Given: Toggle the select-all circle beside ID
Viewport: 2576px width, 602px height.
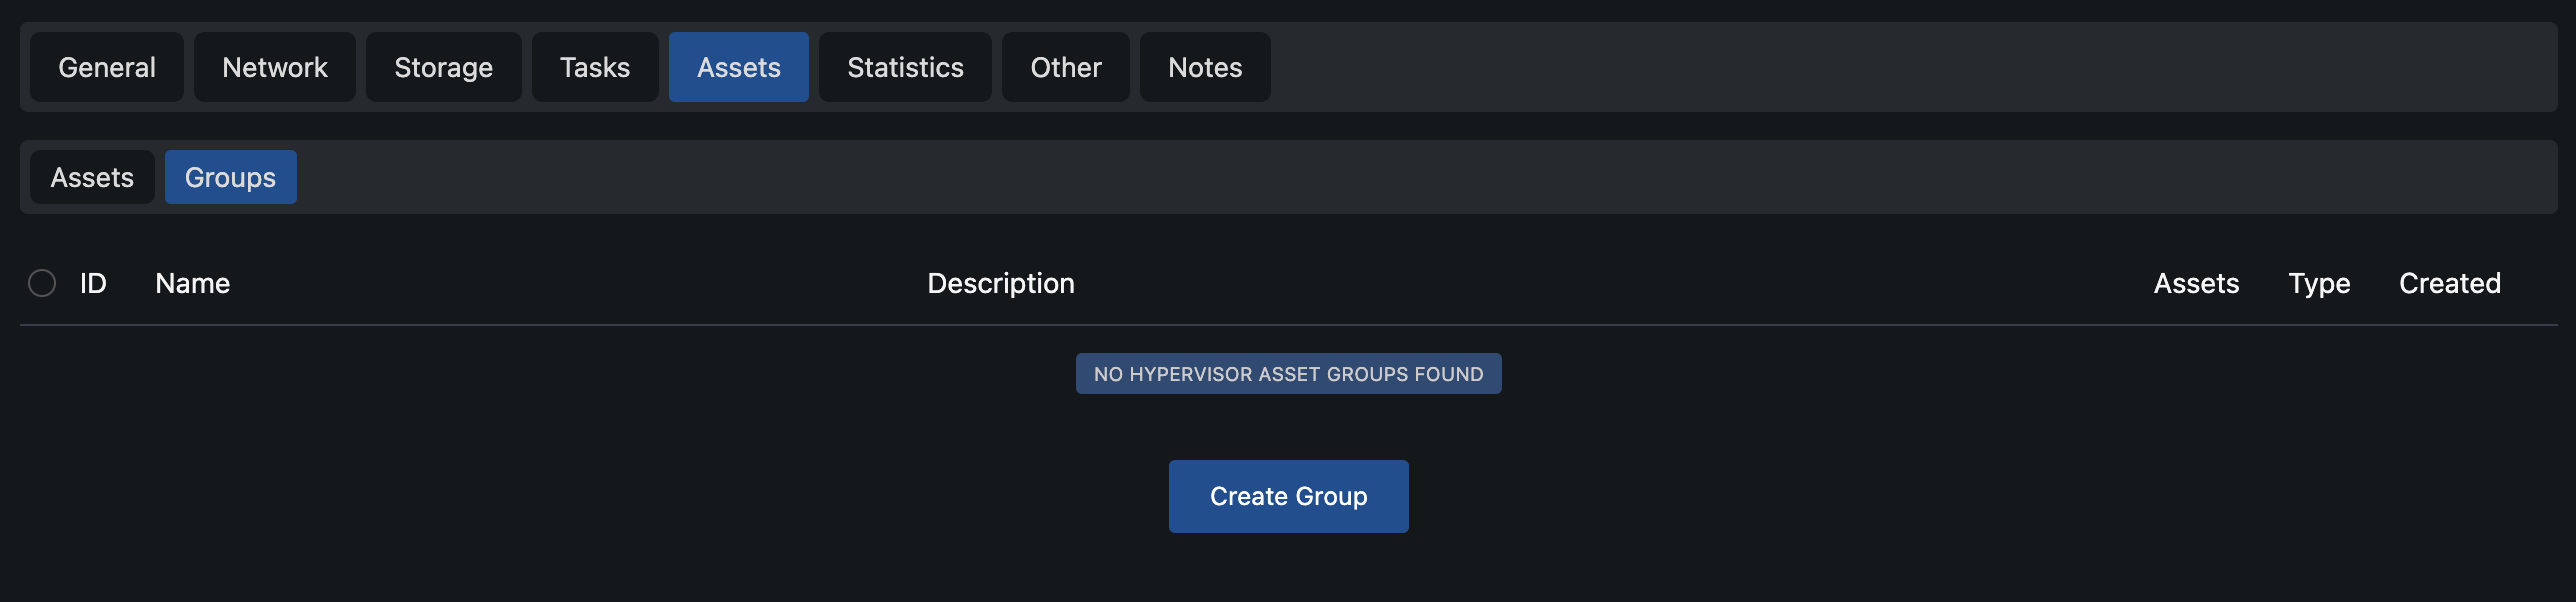Looking at the screenshot, I should [42, 283].
